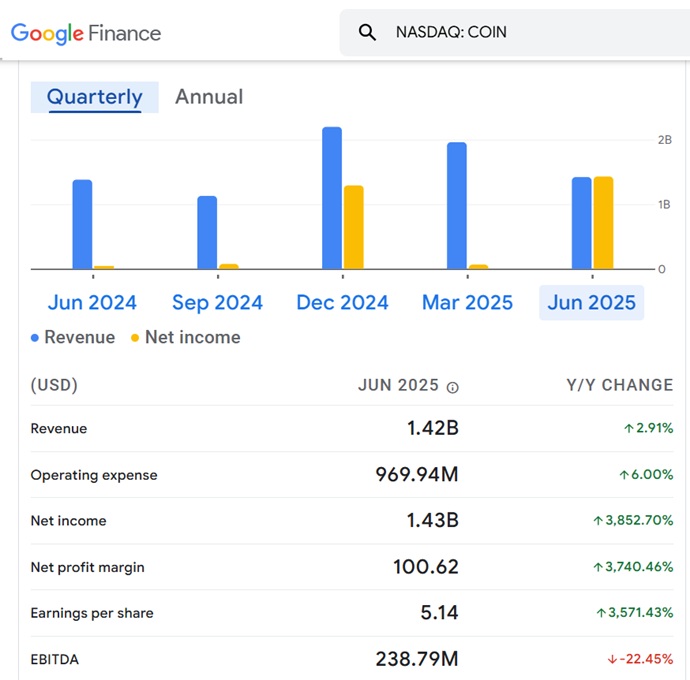Select the Sep 2024 quarter

pyautogui.click(x=217, y=302)
